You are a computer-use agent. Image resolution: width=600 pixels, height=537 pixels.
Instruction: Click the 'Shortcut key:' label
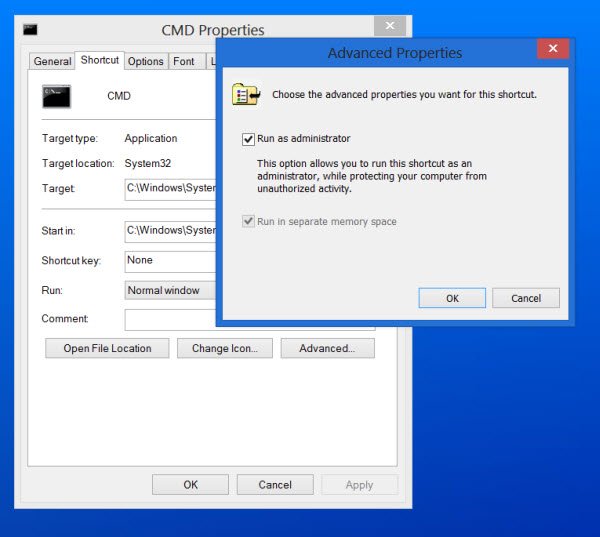pos(71,261)
